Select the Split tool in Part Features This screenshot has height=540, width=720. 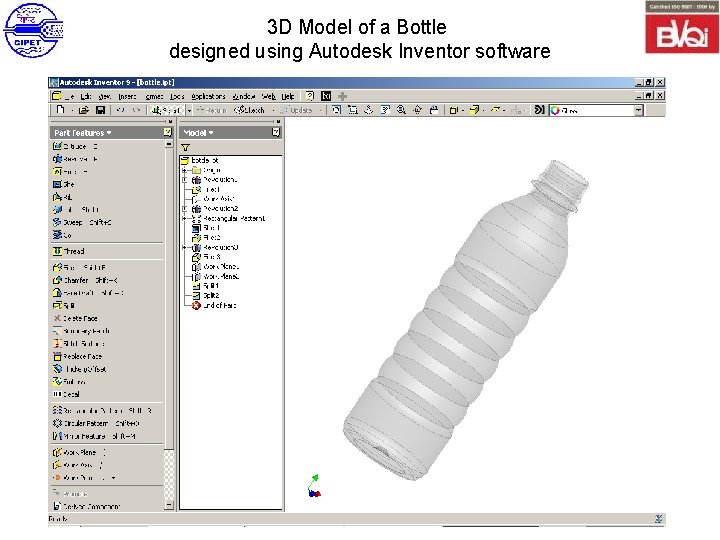63,305
